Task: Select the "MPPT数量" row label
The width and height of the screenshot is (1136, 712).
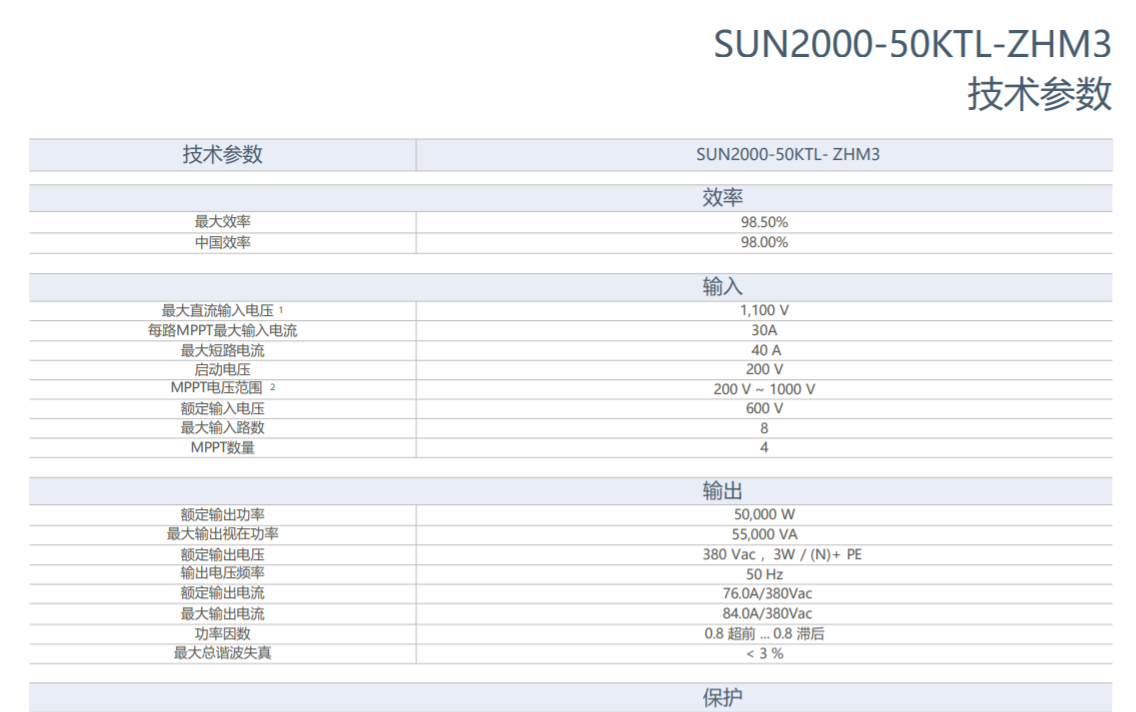Action: coord(222,448)
